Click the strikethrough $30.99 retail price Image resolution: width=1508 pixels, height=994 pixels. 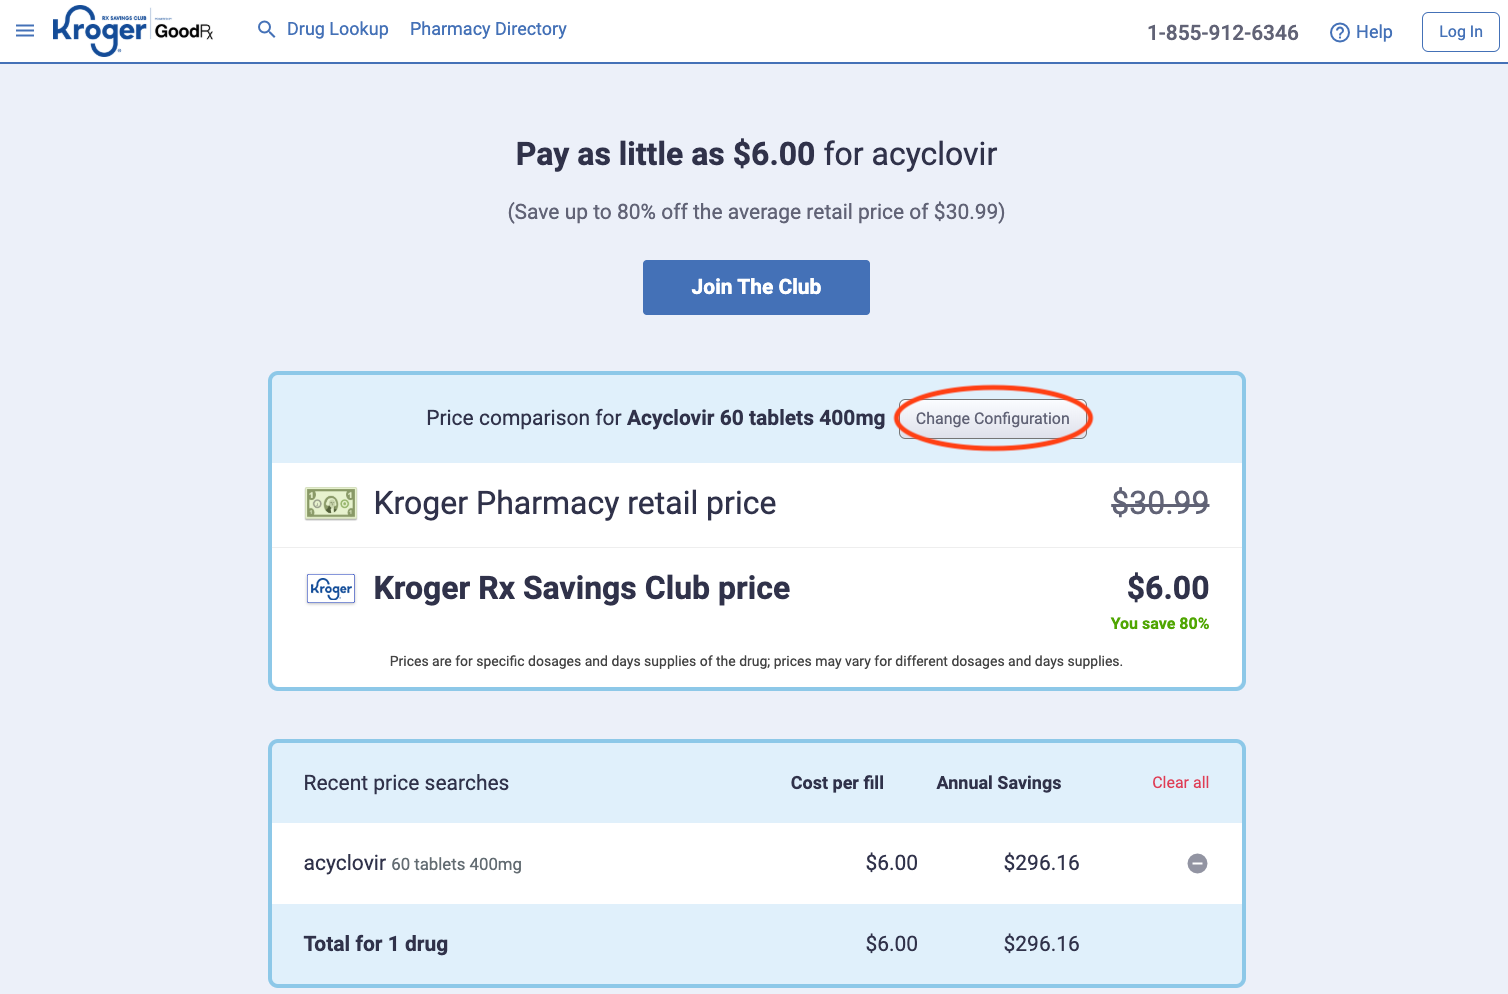[x=1160, y=502]
